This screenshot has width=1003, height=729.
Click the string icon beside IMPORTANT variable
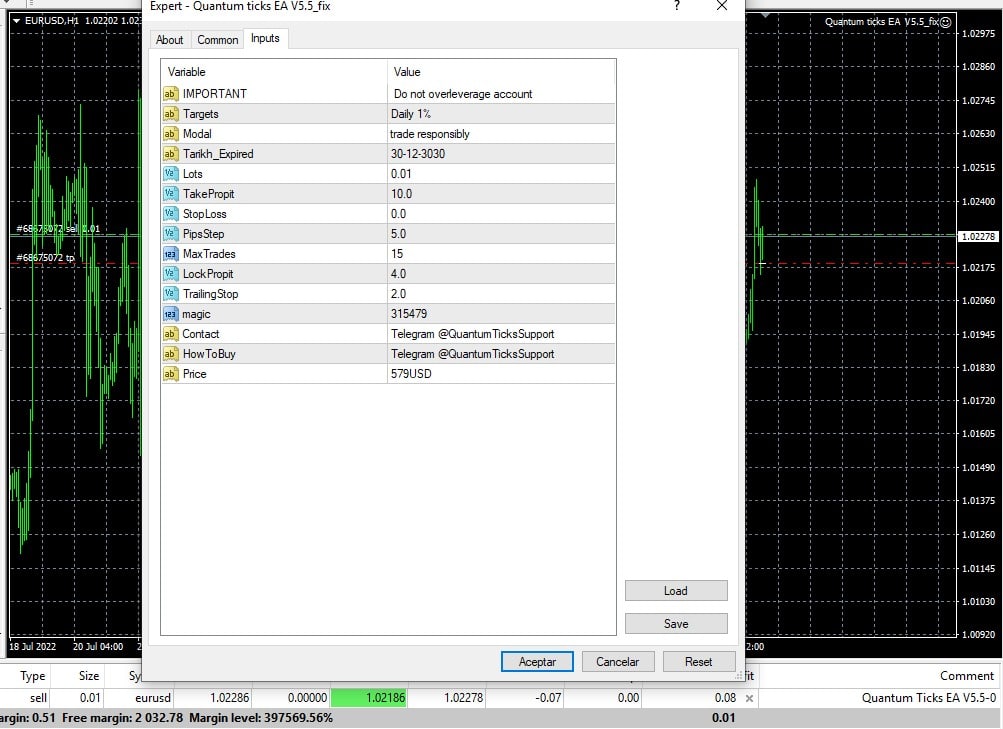170,94
